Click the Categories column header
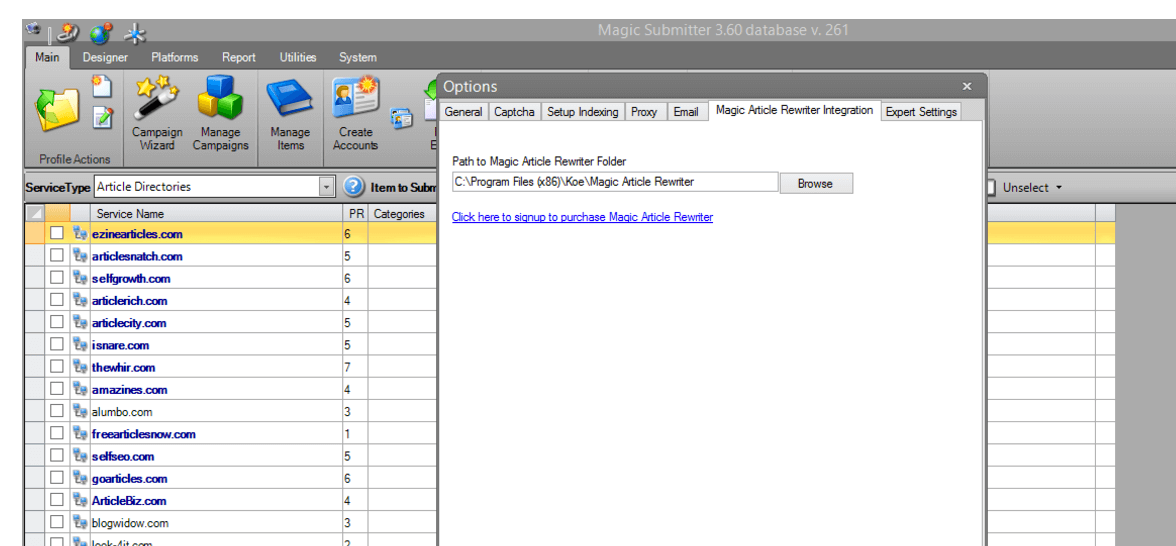 pyautogui.click(x=402, y=214)
